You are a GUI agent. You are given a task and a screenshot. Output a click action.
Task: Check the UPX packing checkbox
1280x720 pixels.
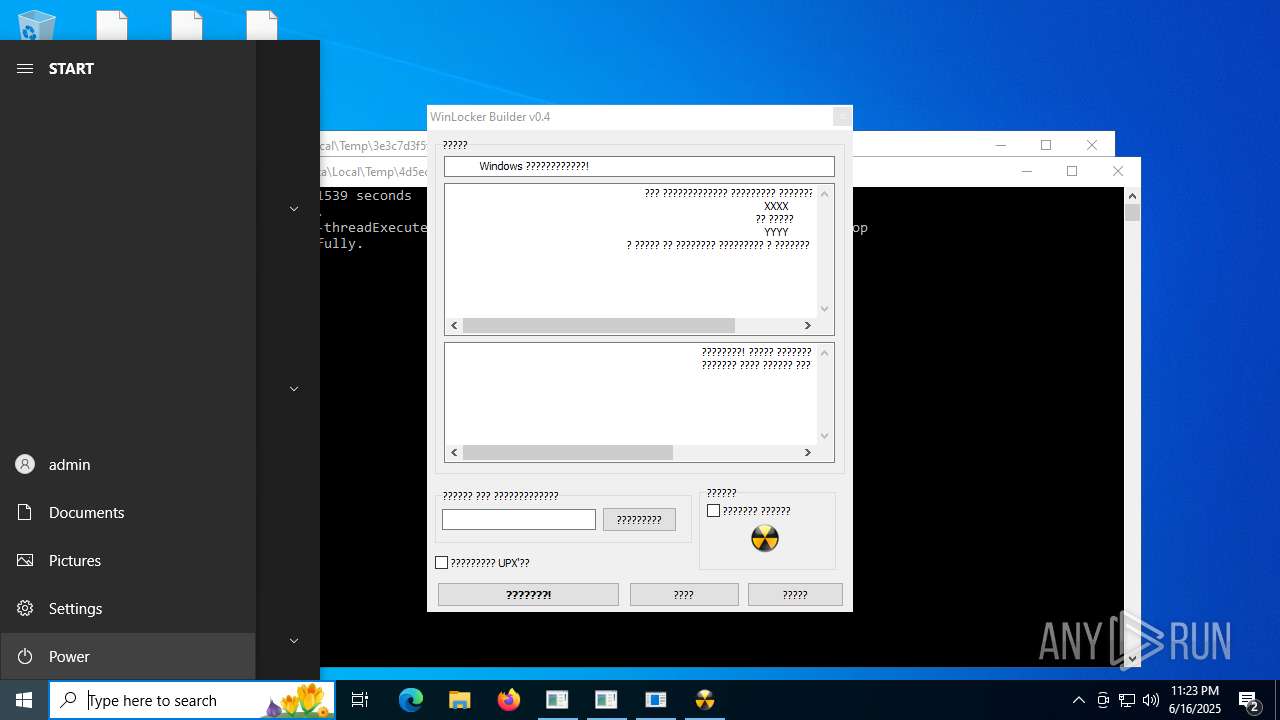point(442,563)
